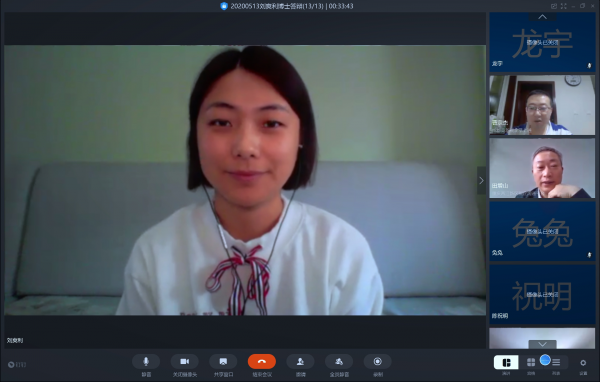This screenshot has height=382, width=600.
Task: Switch to the grid layout view
Action: coord(531,362)
